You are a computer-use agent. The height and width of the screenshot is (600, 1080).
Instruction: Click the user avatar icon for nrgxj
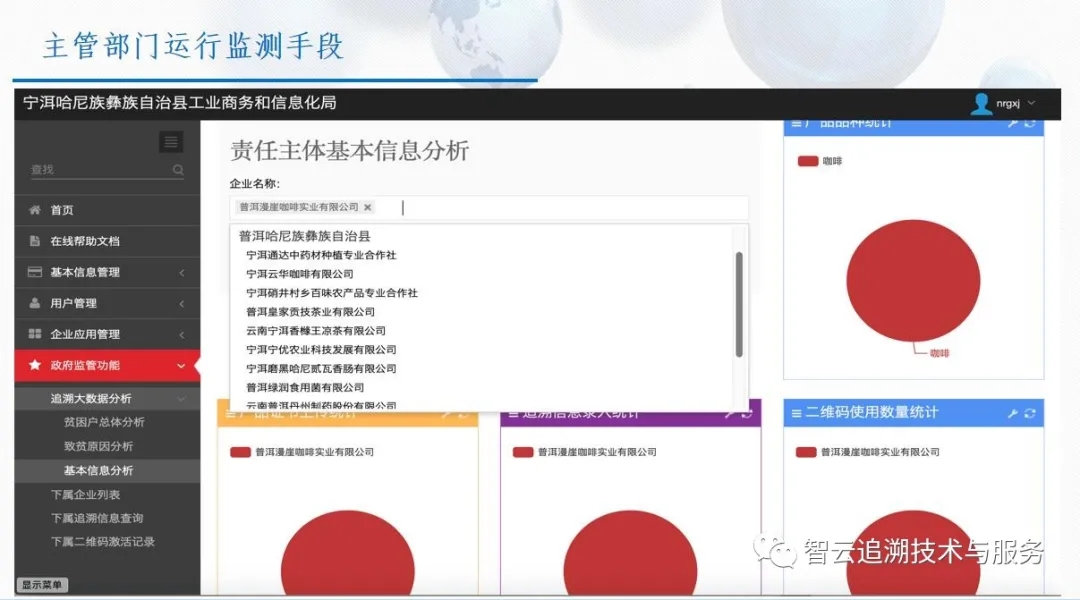tap(981, 104)
